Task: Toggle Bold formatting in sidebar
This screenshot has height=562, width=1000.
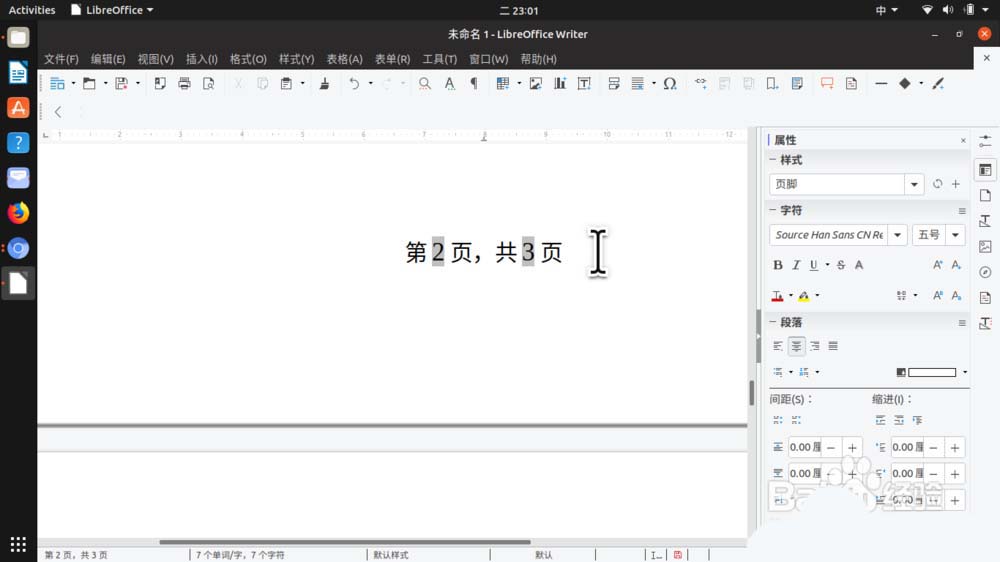Action: click(x=778, y=265)
